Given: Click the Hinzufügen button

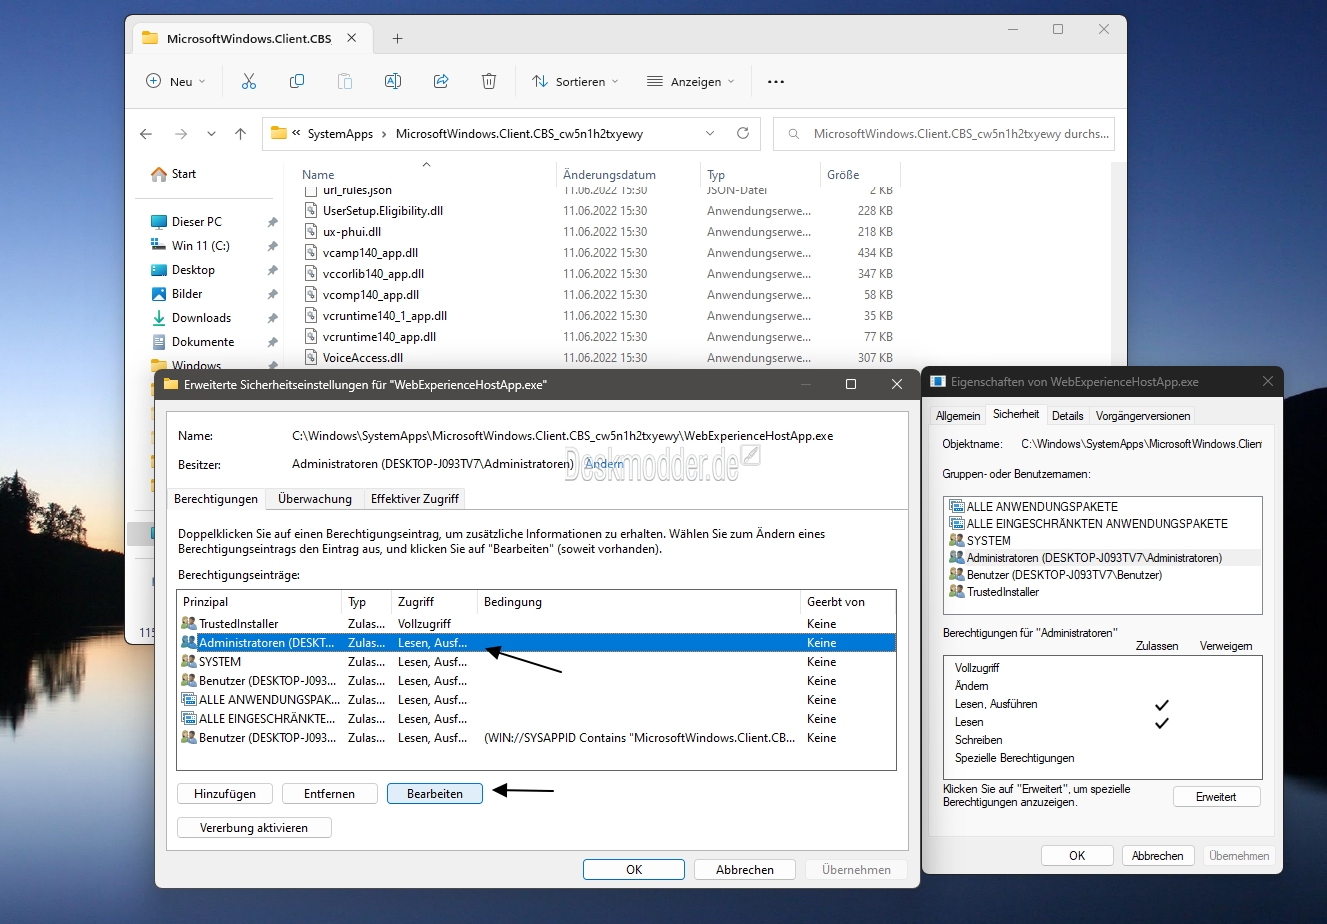Looking at the screenshot, I should tap(225, 794).
